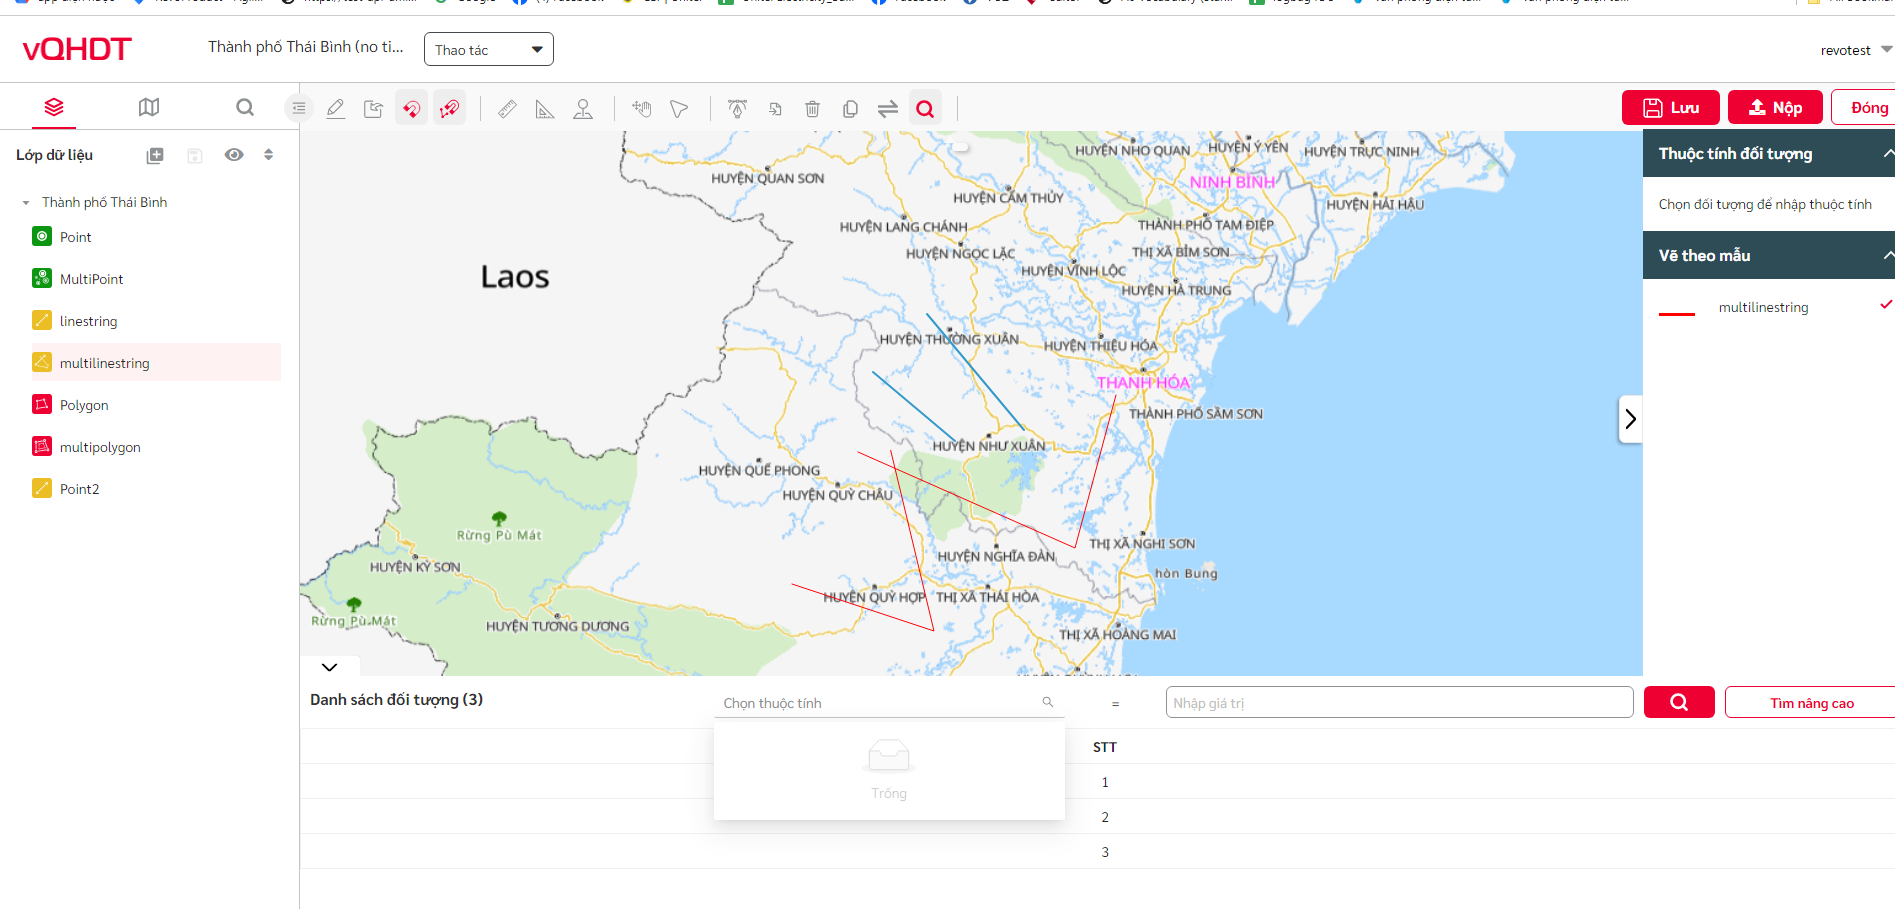This screenshot has height=909, width=1895.
Task: Select the pencil draw tool
Action: coord(336,109)
